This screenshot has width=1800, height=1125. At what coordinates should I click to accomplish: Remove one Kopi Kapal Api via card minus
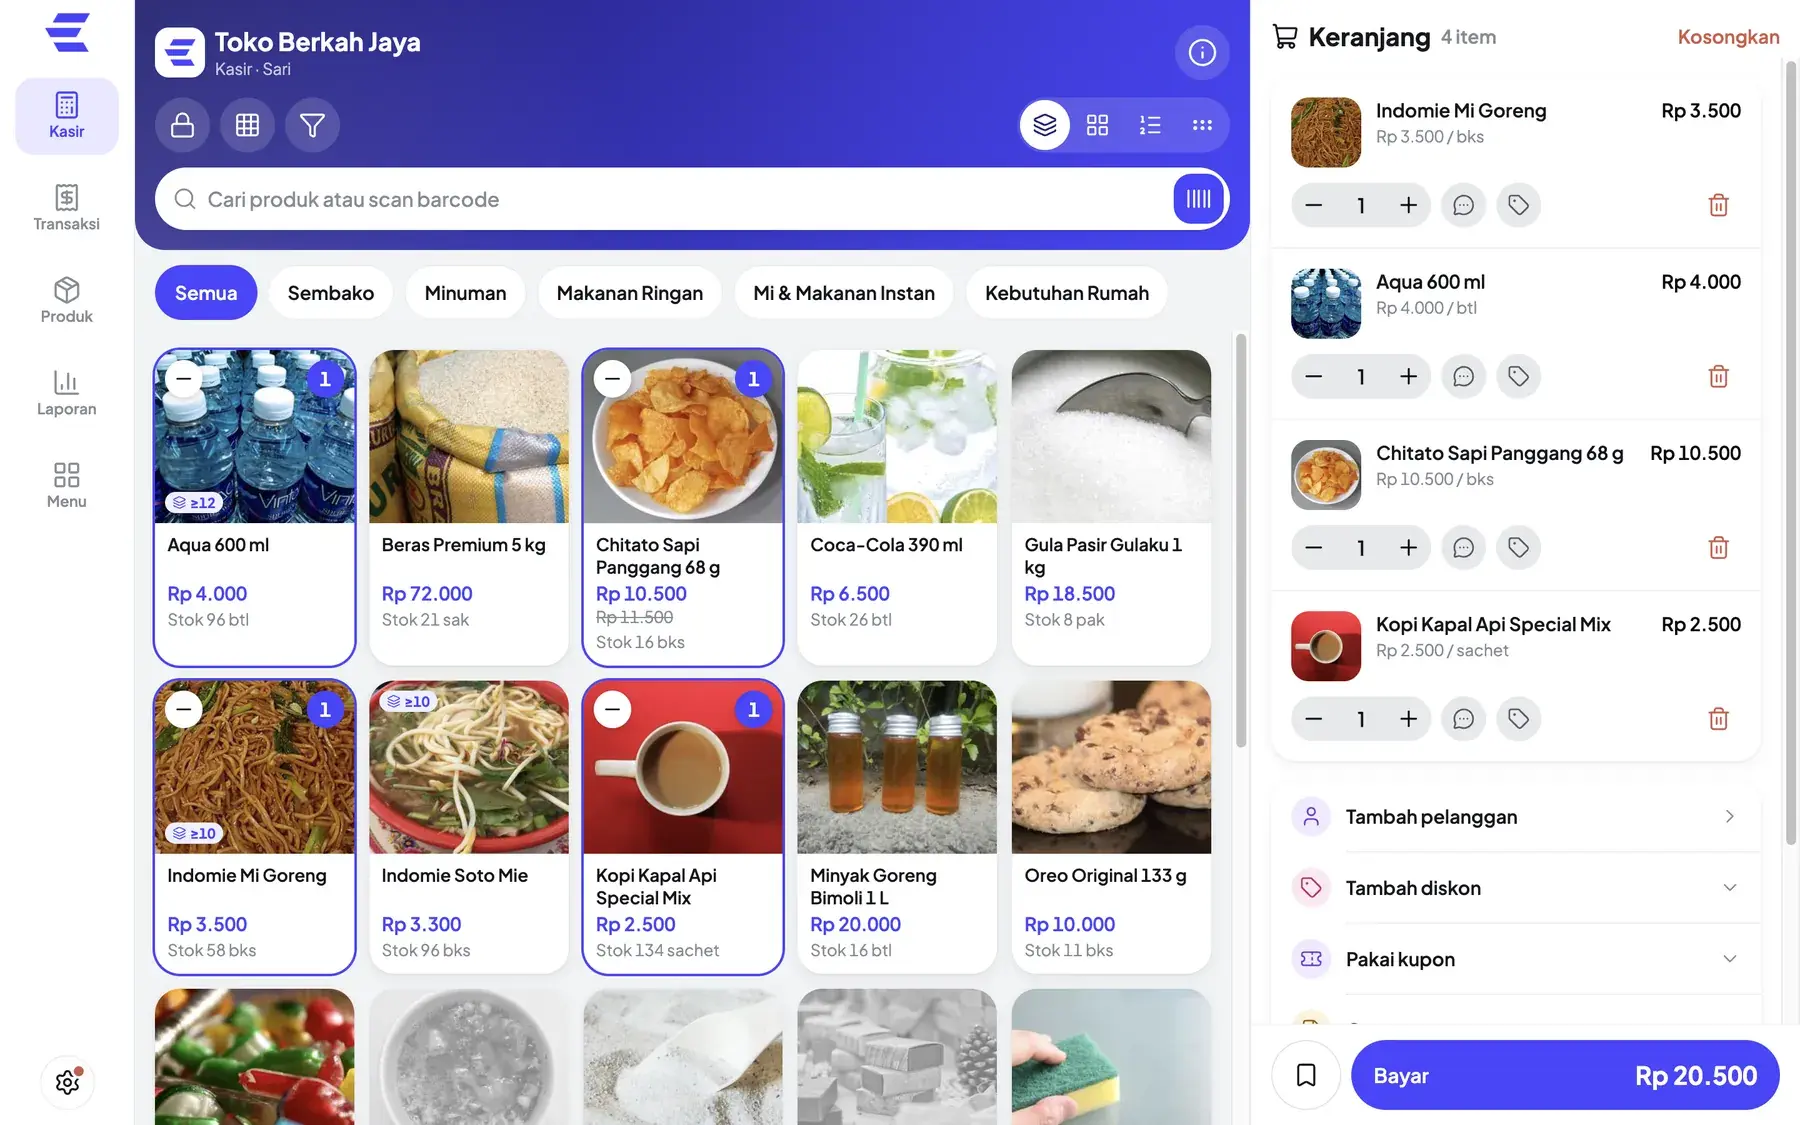point(613,709)
